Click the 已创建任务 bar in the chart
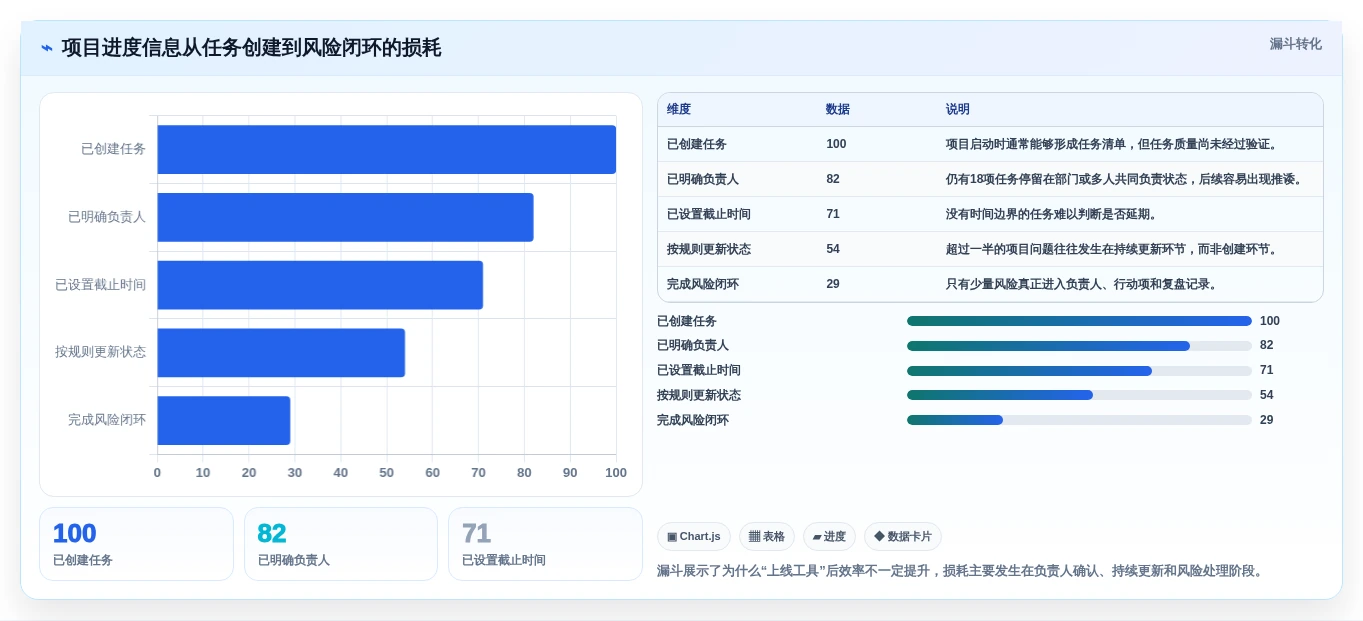The height and width of the screenshot is (621, 1363). click(x=386, y=149)
